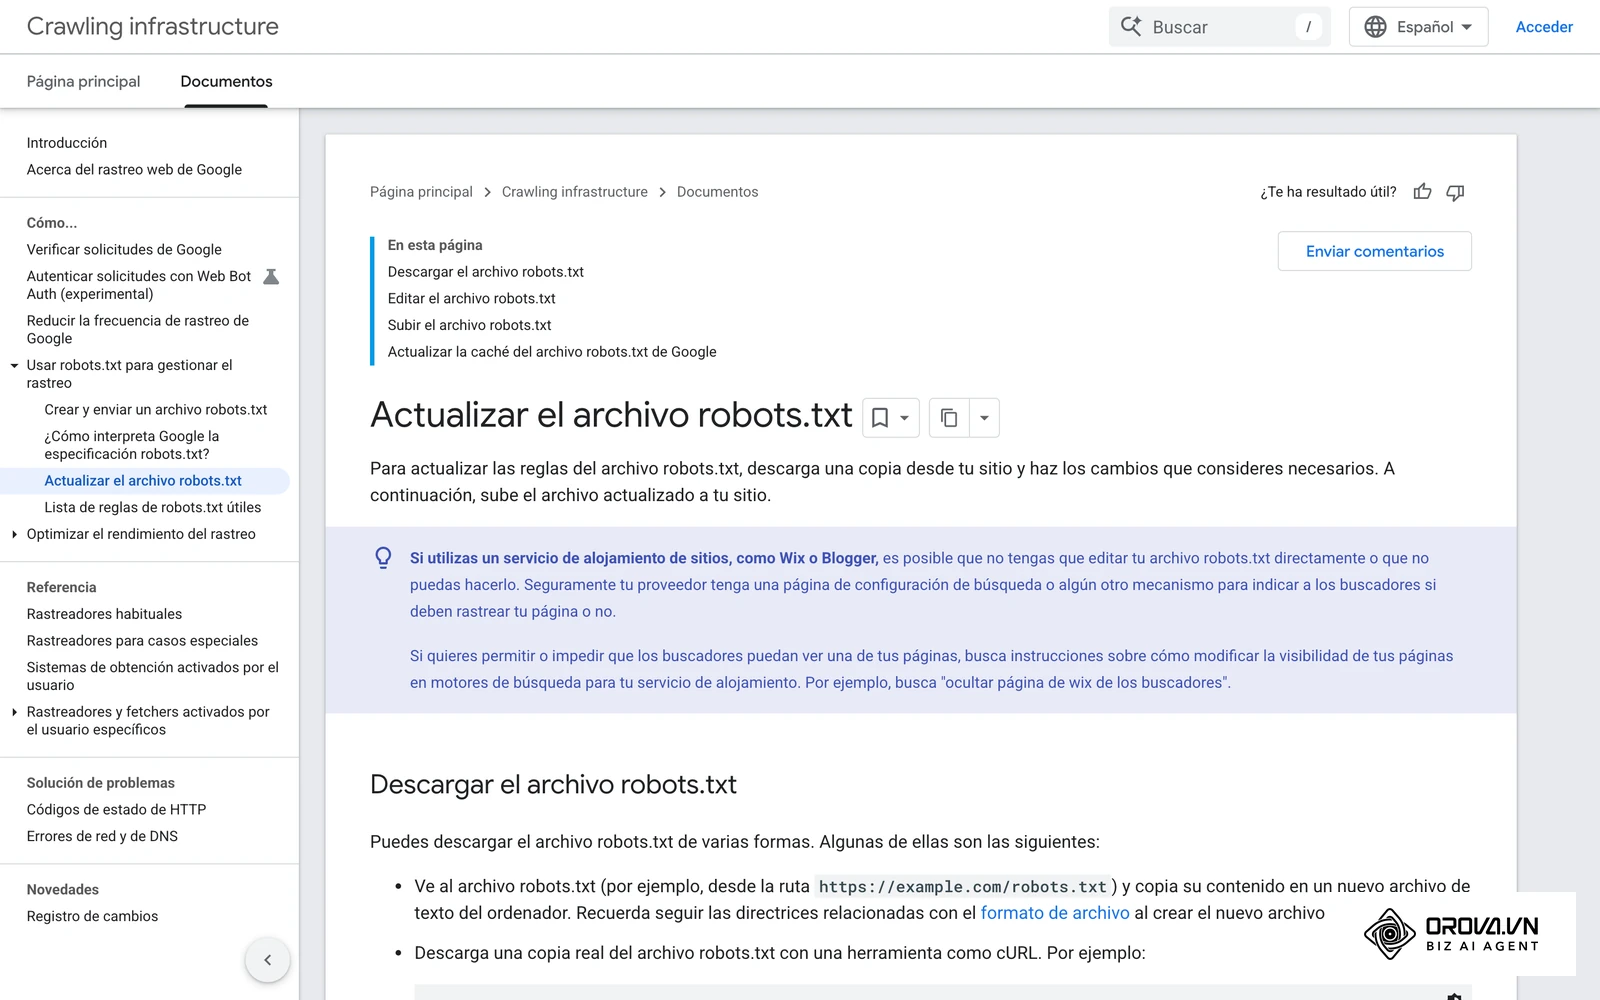Screen dimensions: 1600x1000
Task: Focus the Buscar search field
Action: (x=1220, y=27)
